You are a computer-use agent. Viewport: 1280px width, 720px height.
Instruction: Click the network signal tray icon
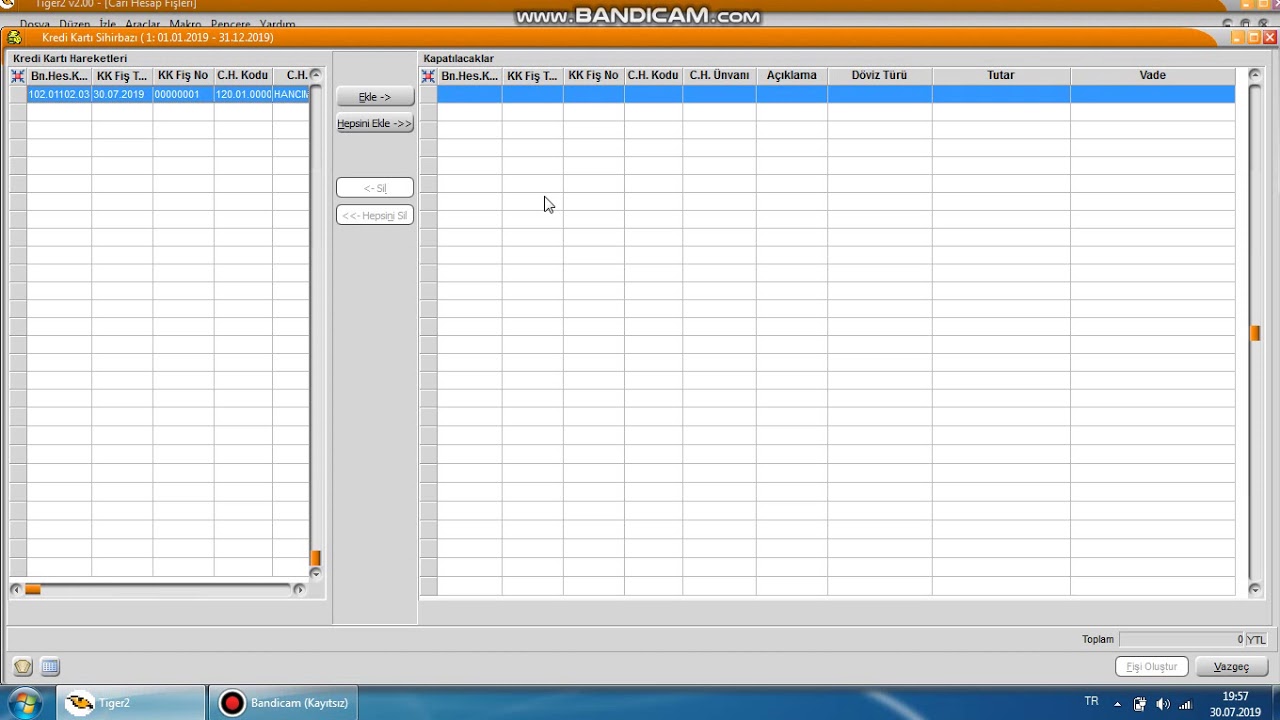pos(1185,704)
